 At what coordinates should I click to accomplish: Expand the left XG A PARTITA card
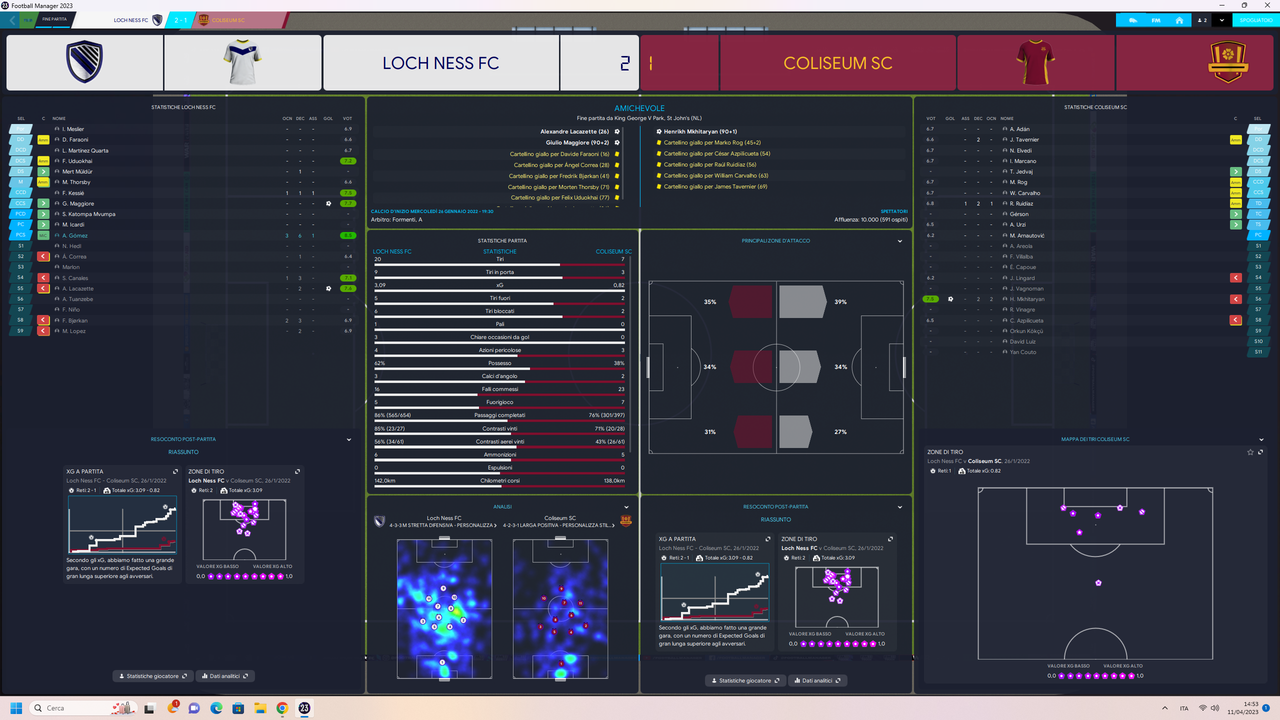tap(175, 471)
